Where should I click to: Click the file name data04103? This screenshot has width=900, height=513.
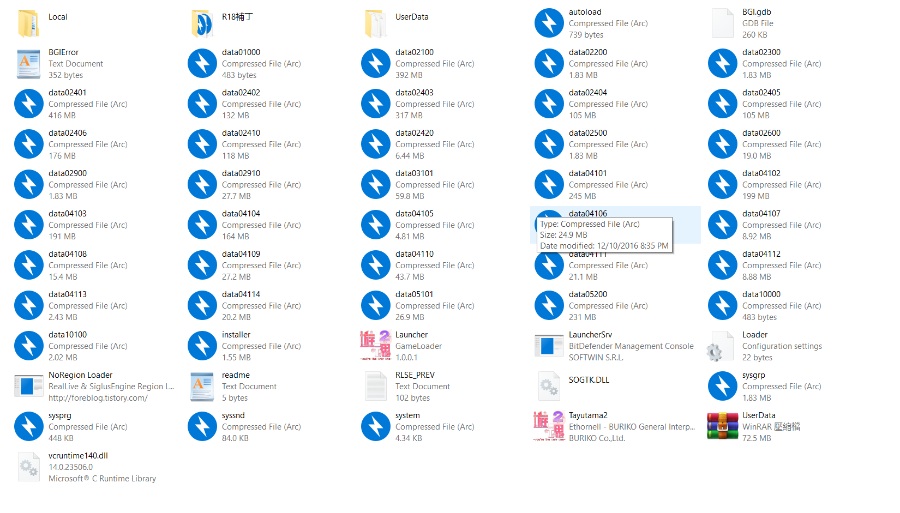pos(68,213)
